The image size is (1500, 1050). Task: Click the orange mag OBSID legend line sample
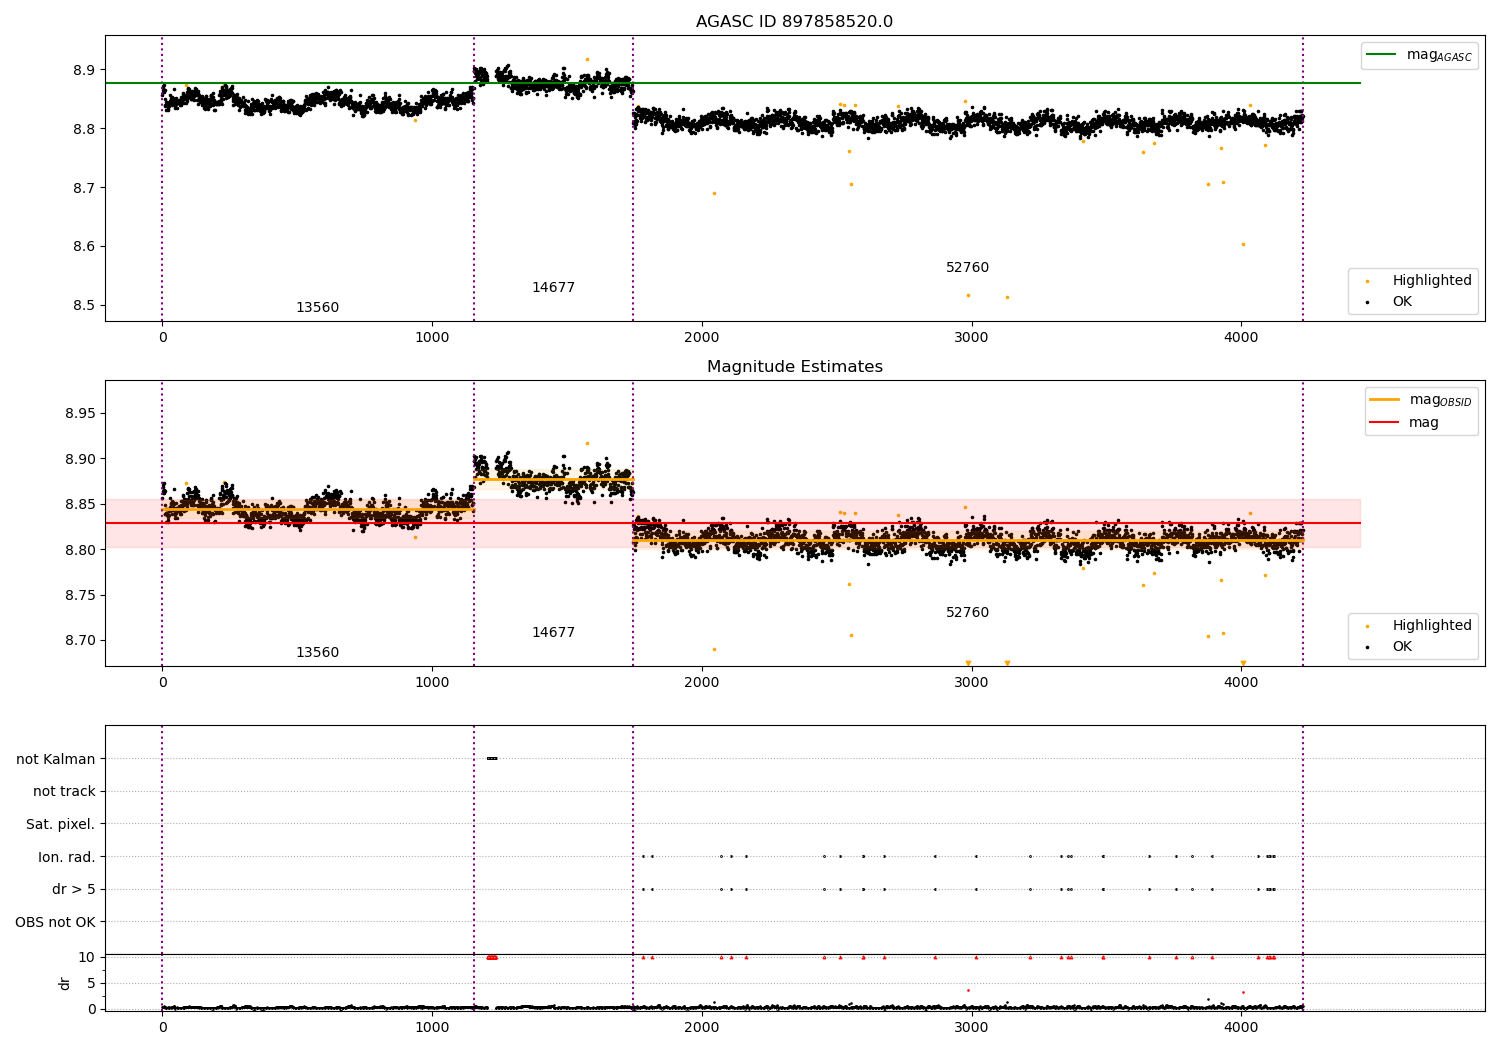tap(1384, 400)
